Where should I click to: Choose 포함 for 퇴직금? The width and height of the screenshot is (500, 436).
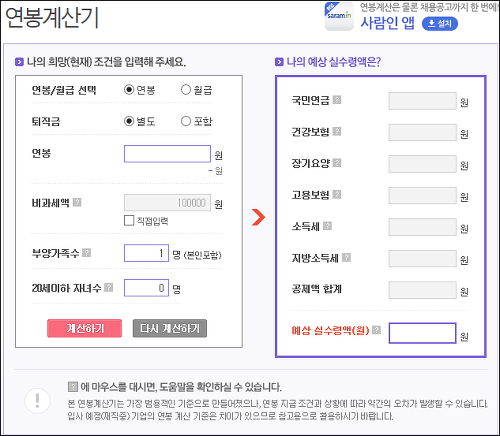(186, 121)
